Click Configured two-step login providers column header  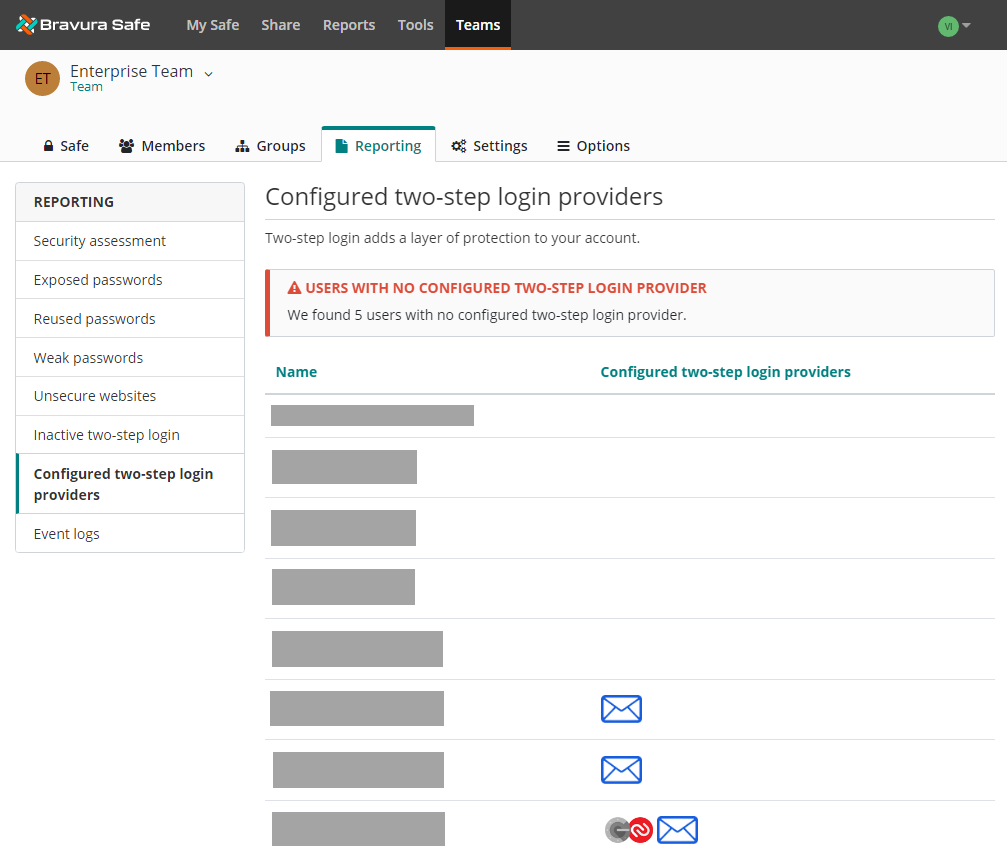pos(725,372)
